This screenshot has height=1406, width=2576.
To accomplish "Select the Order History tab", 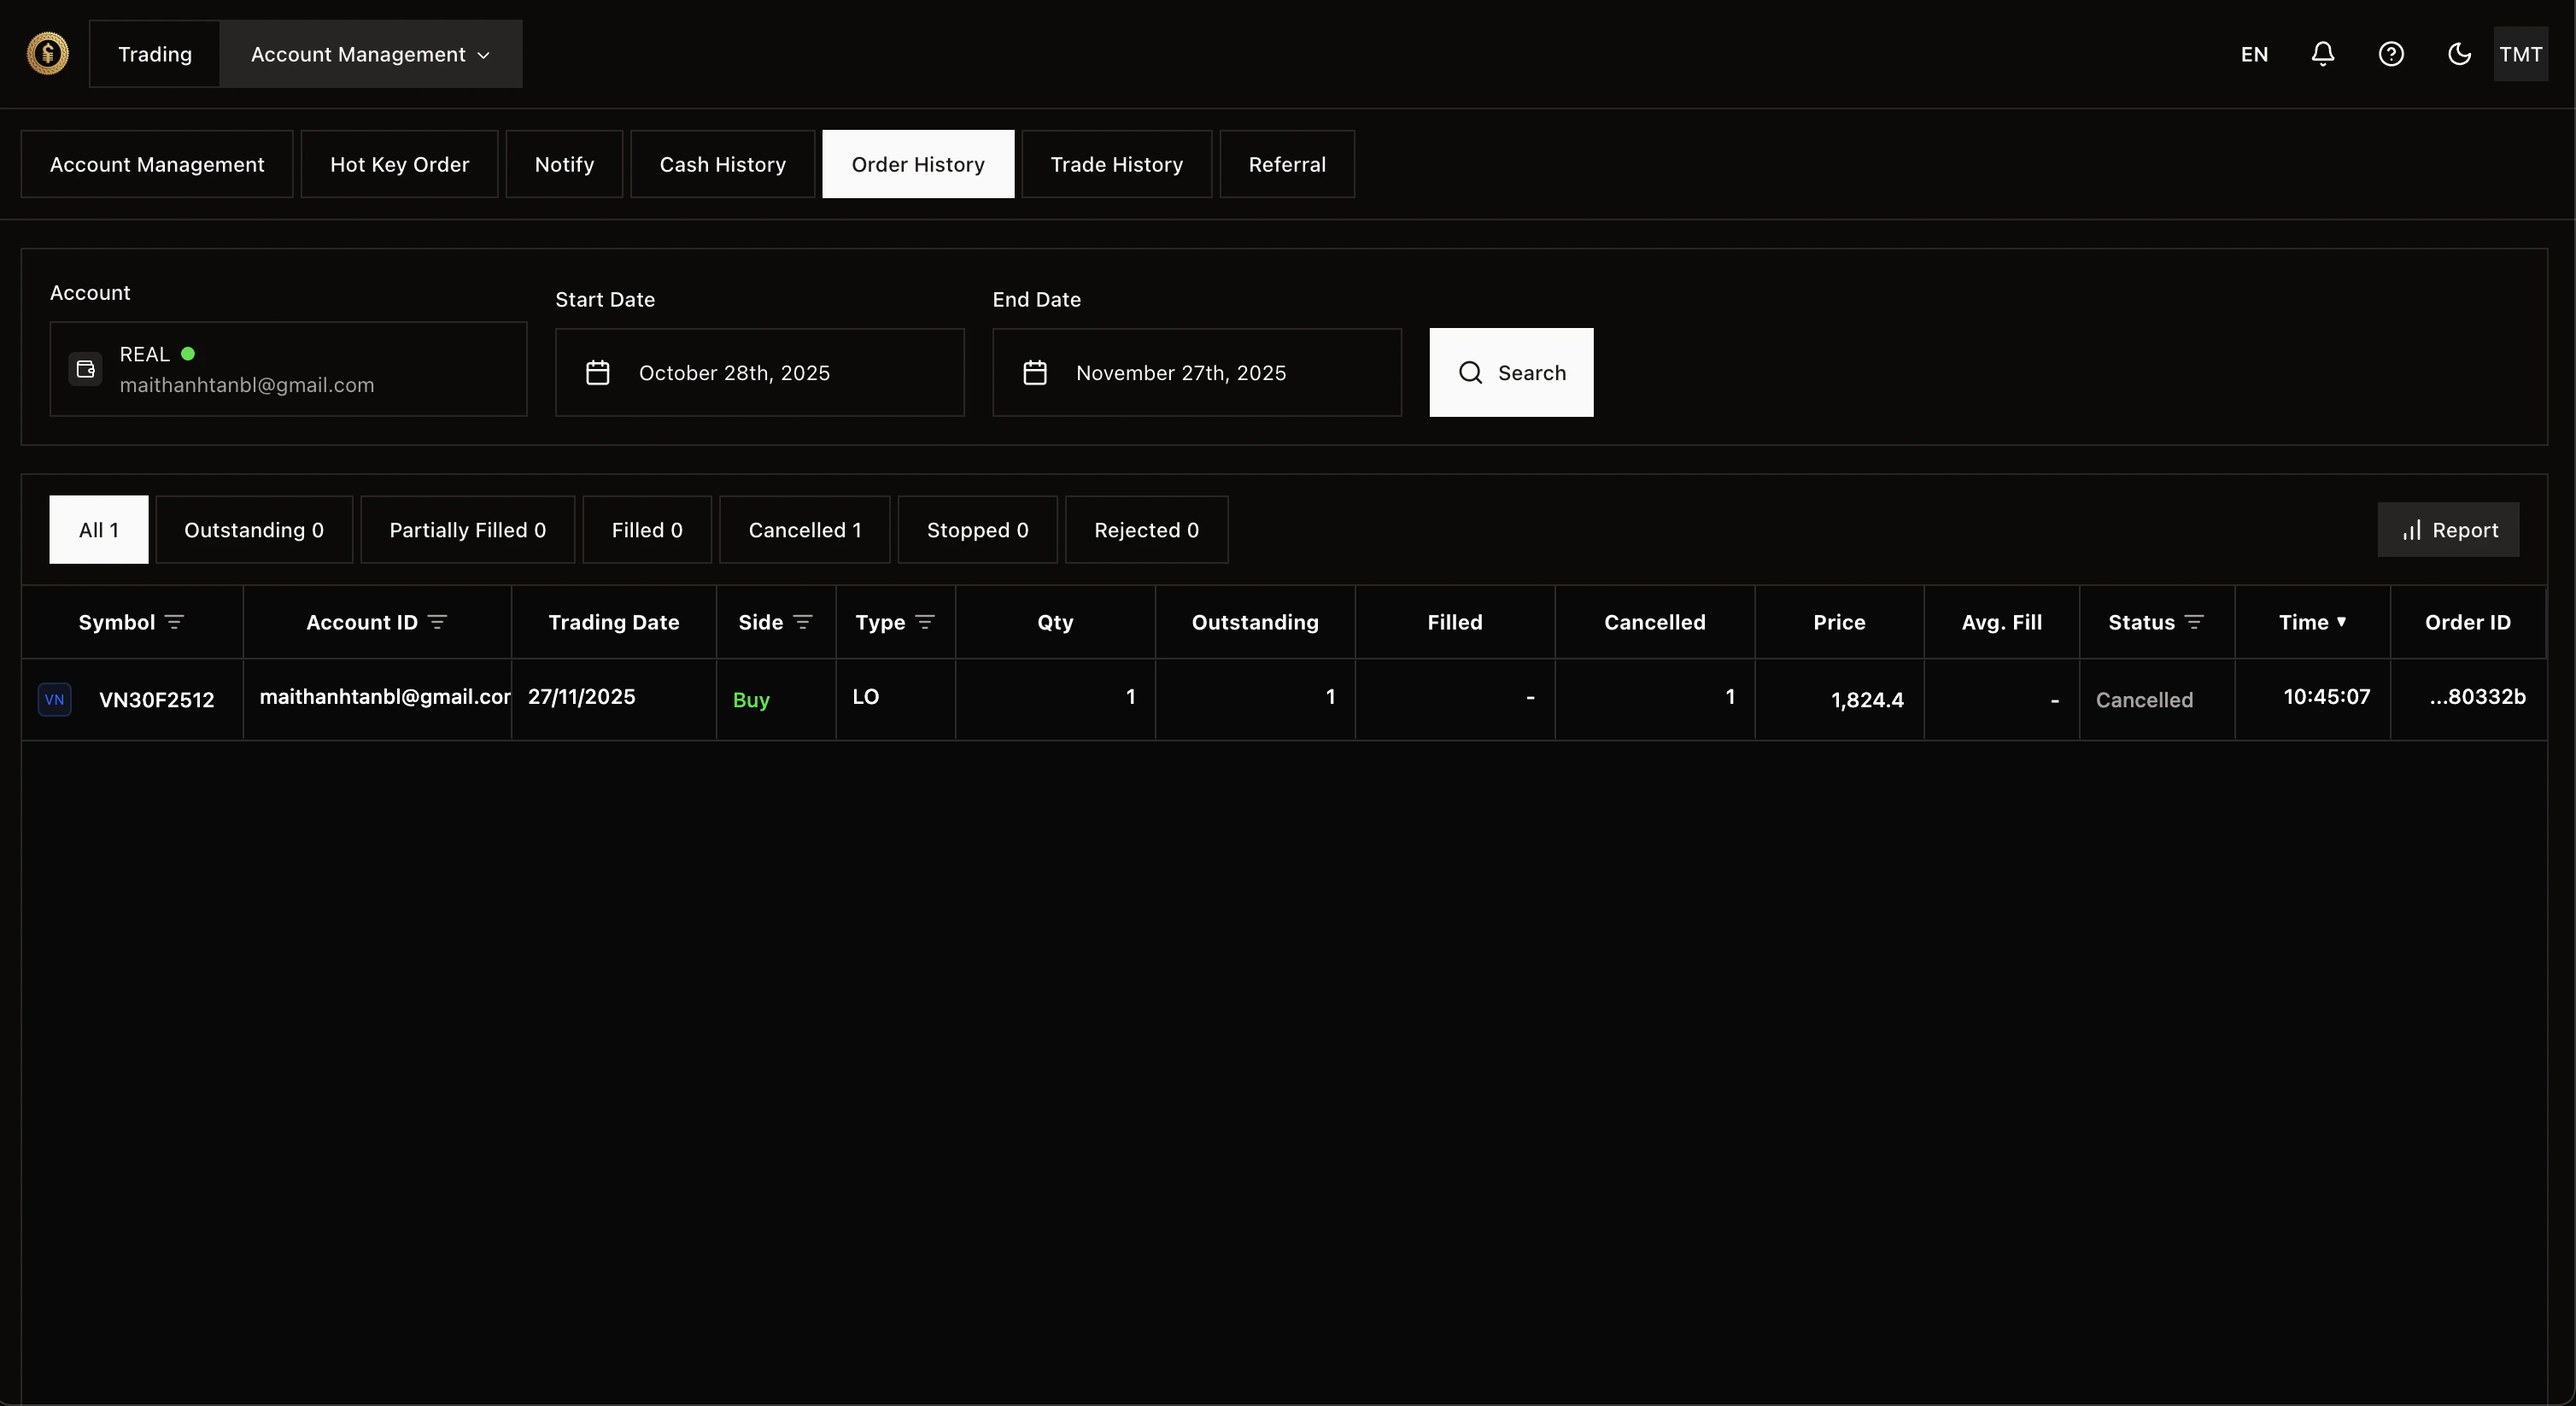I will point(917,164).
